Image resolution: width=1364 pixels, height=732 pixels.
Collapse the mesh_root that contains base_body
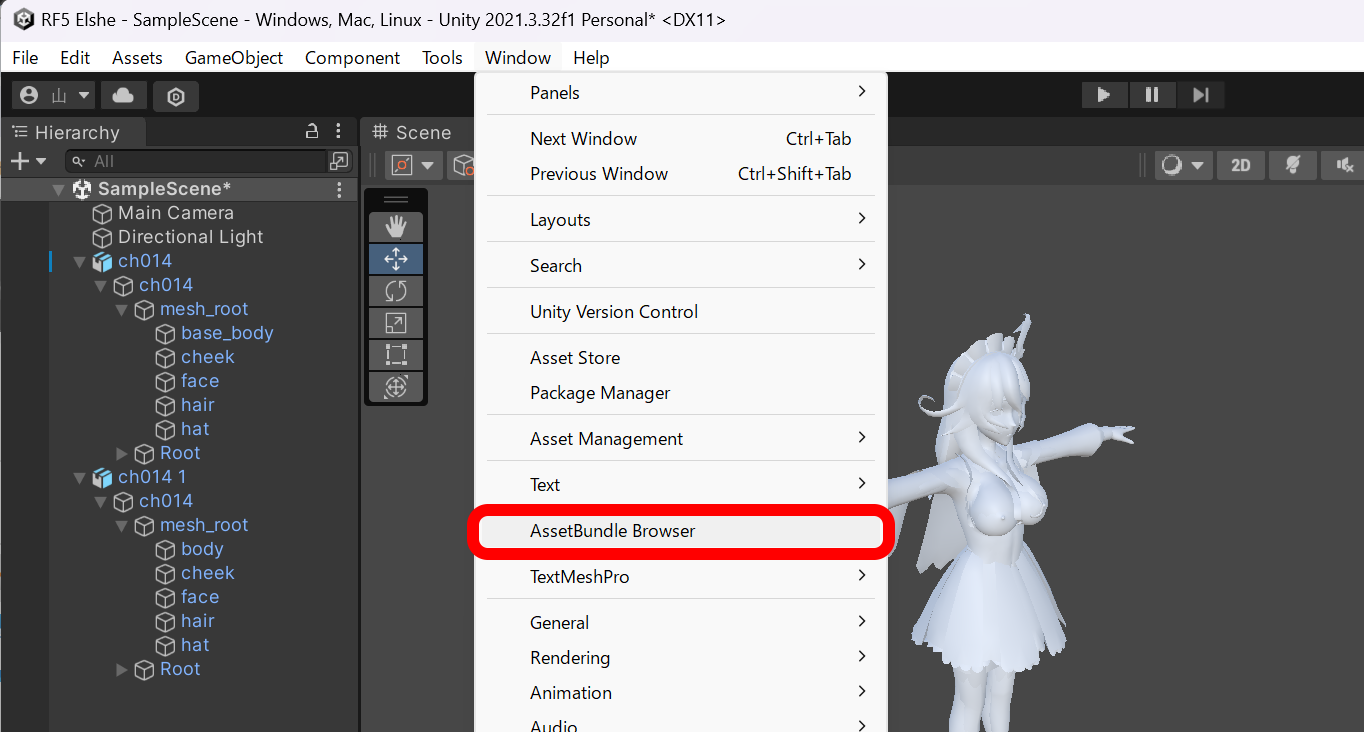[x=121, y=309]
